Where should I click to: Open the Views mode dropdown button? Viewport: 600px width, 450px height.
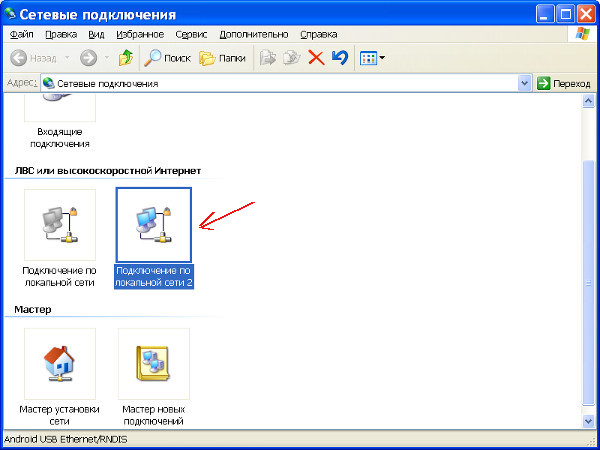tap(372, 58)
